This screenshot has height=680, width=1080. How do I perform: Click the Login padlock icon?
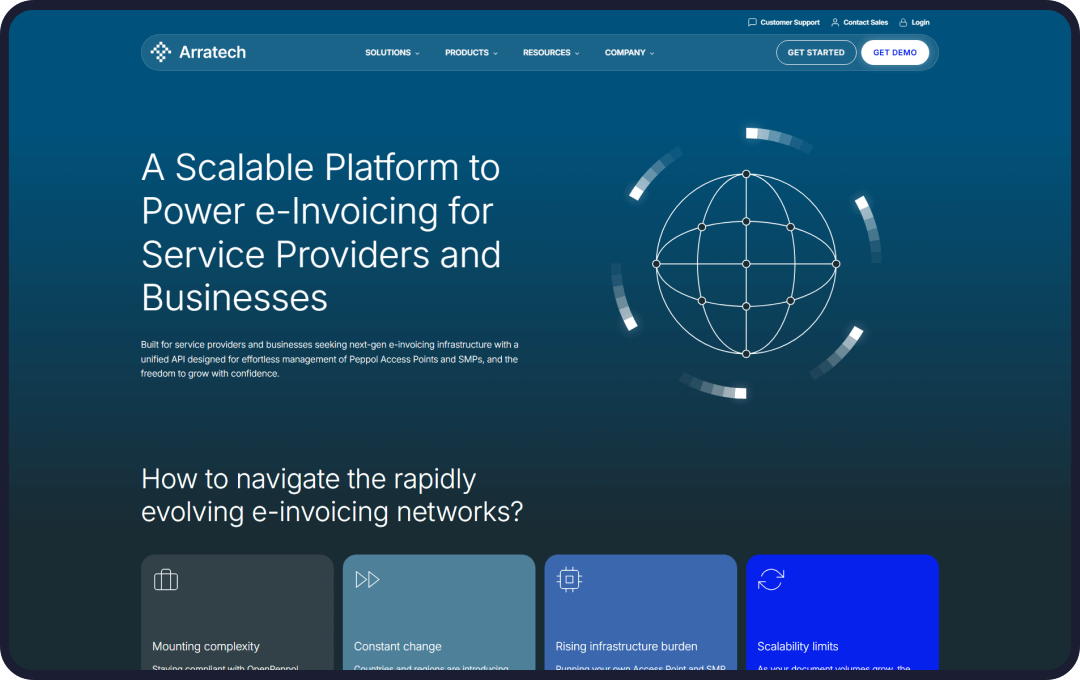(x=903, y=22)
